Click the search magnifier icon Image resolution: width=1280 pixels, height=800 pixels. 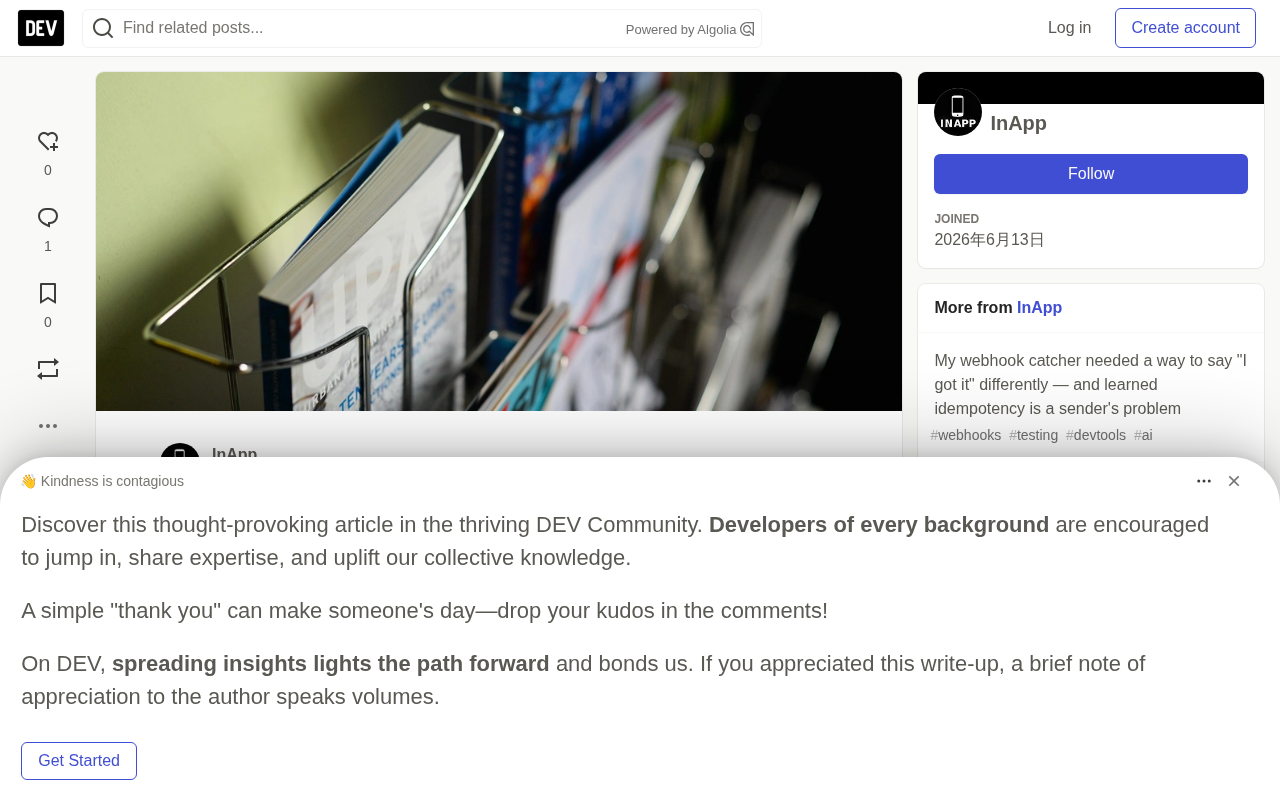tap(103, 28)
